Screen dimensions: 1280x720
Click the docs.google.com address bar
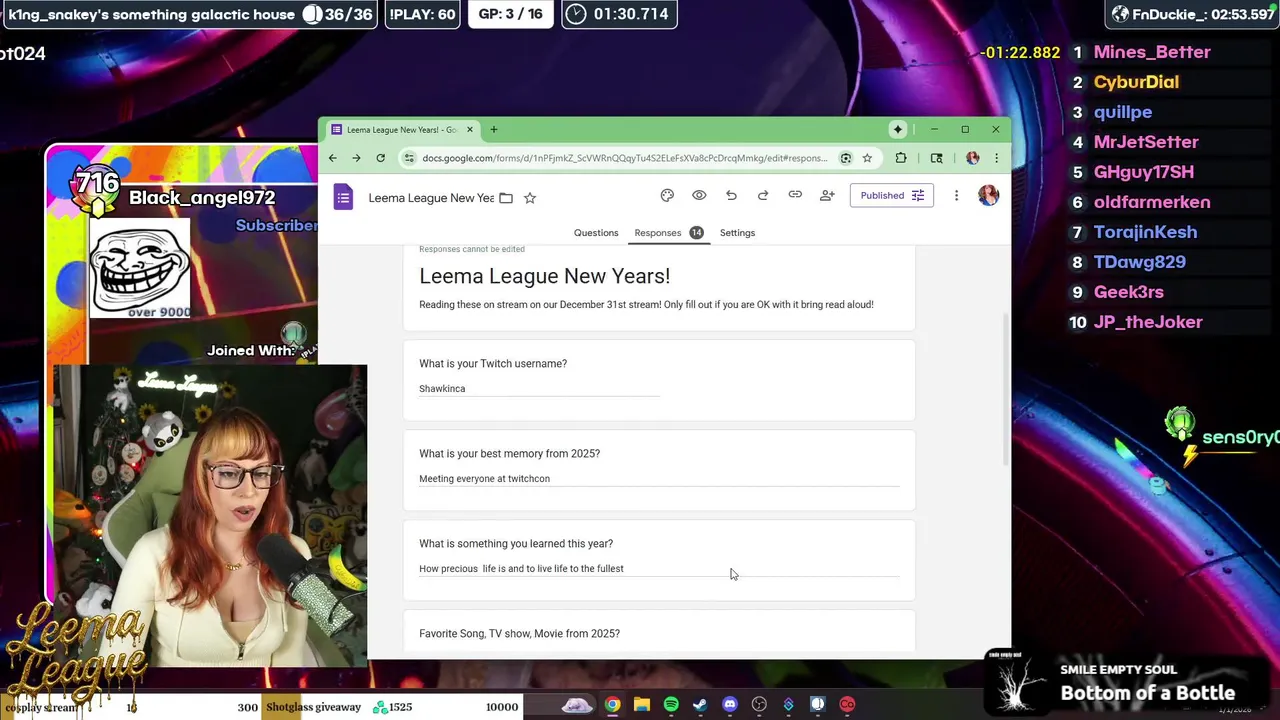pos(625,158)
